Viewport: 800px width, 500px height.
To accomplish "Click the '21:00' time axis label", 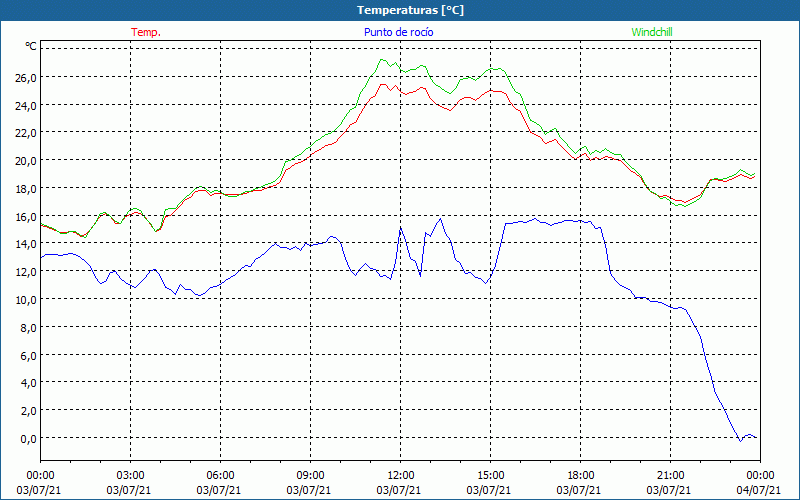I will pyautogui.click(x=670, y=476).
